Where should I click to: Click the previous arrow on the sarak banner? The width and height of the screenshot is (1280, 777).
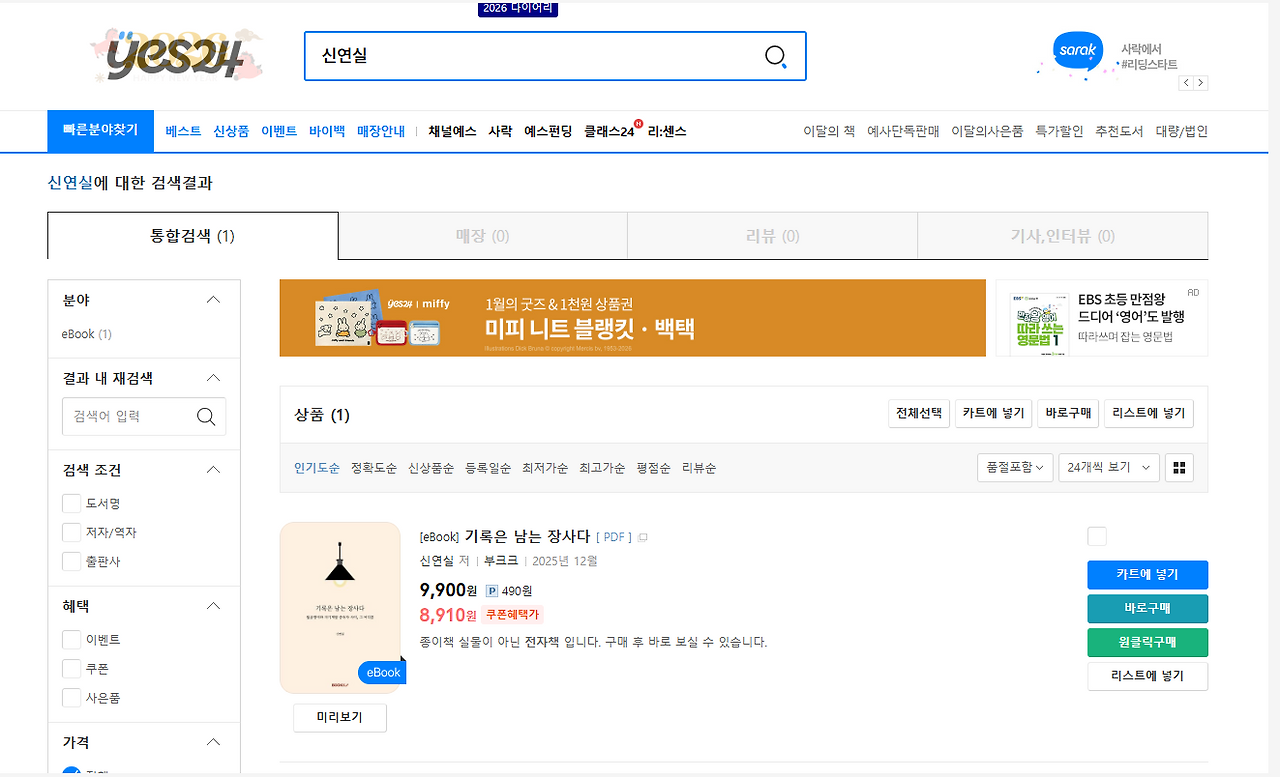[1186, 83]
